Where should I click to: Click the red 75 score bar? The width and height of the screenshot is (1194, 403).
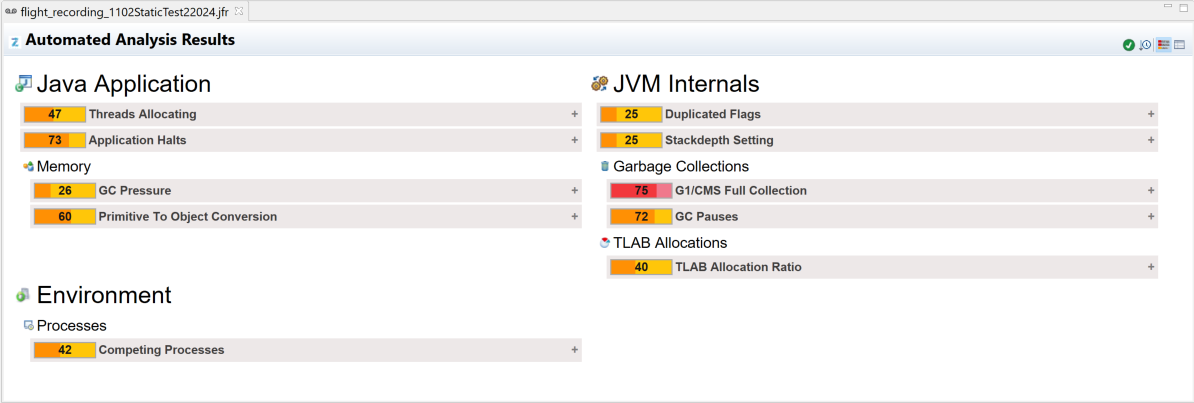tap(641, 190)
